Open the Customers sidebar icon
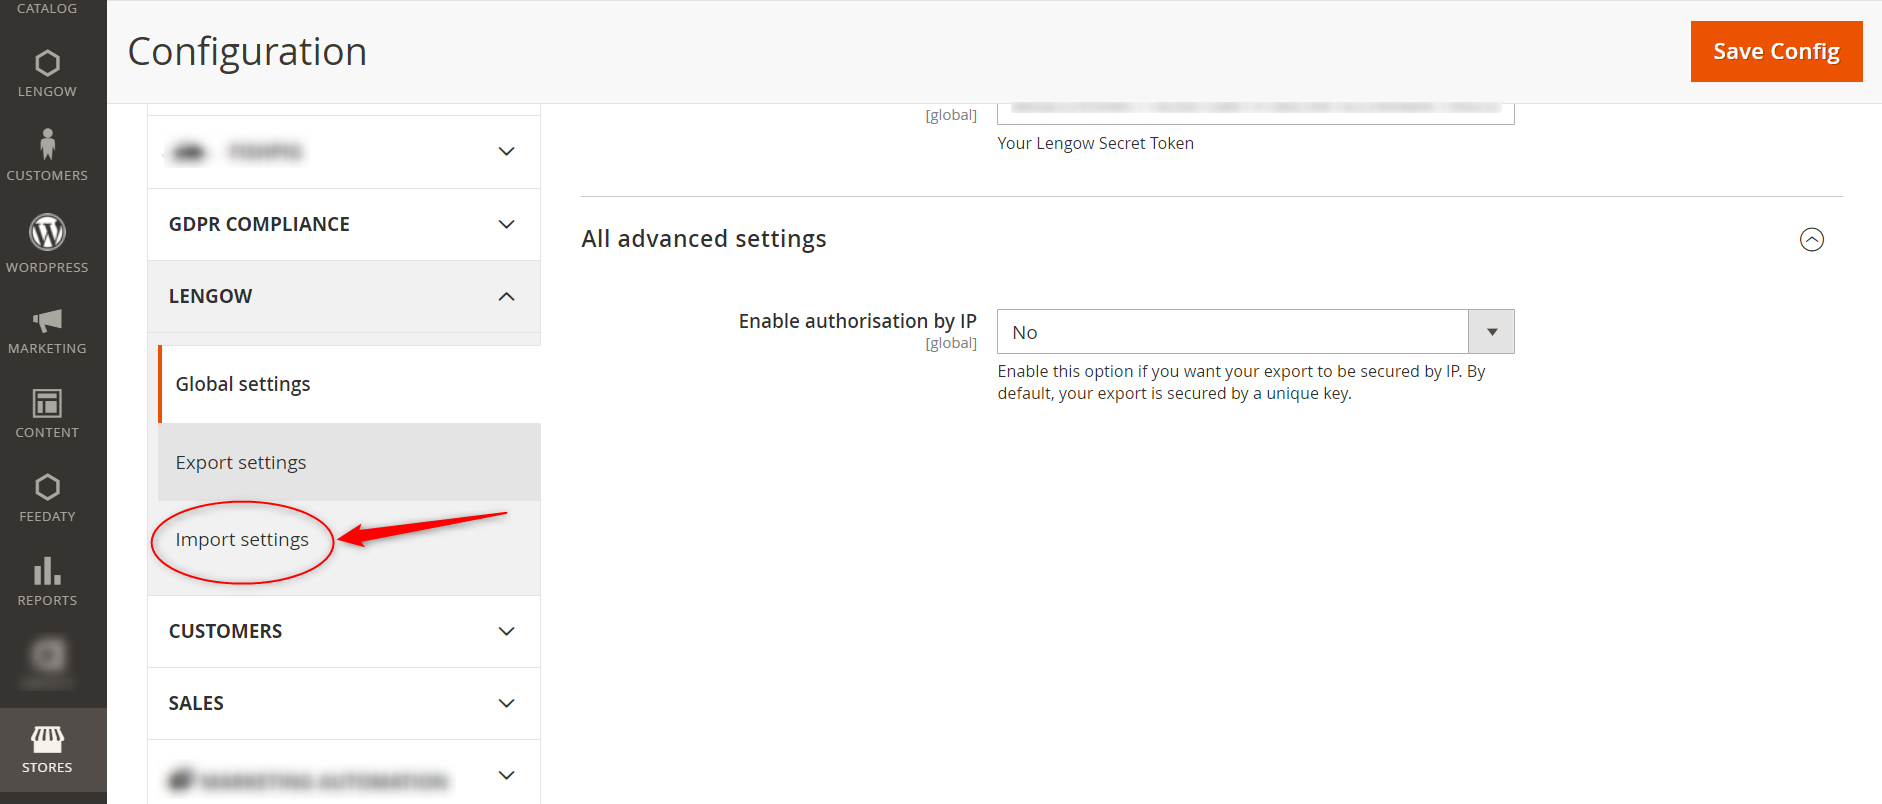This screenshot has height=804, width=1882. (47, 145)
